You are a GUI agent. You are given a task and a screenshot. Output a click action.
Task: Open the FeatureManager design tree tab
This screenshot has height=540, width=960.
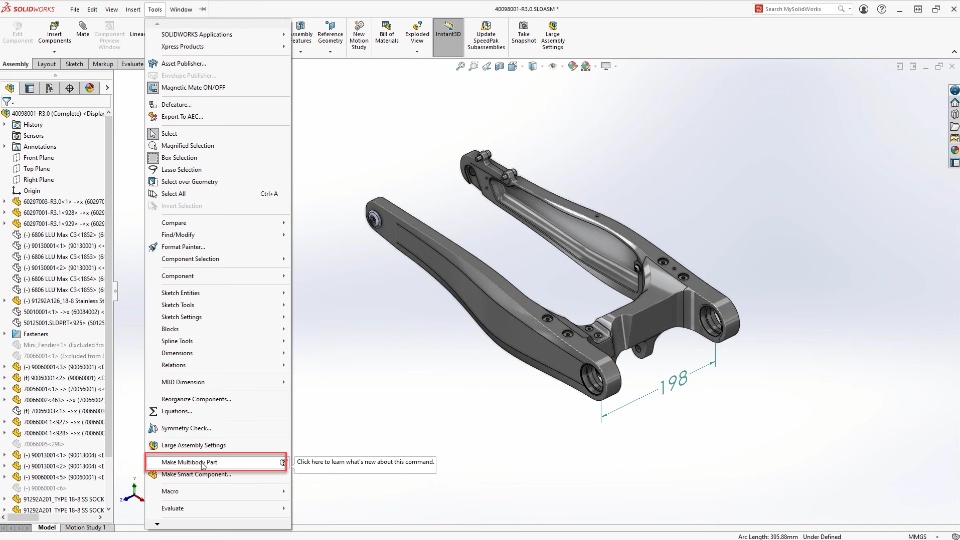9,88
